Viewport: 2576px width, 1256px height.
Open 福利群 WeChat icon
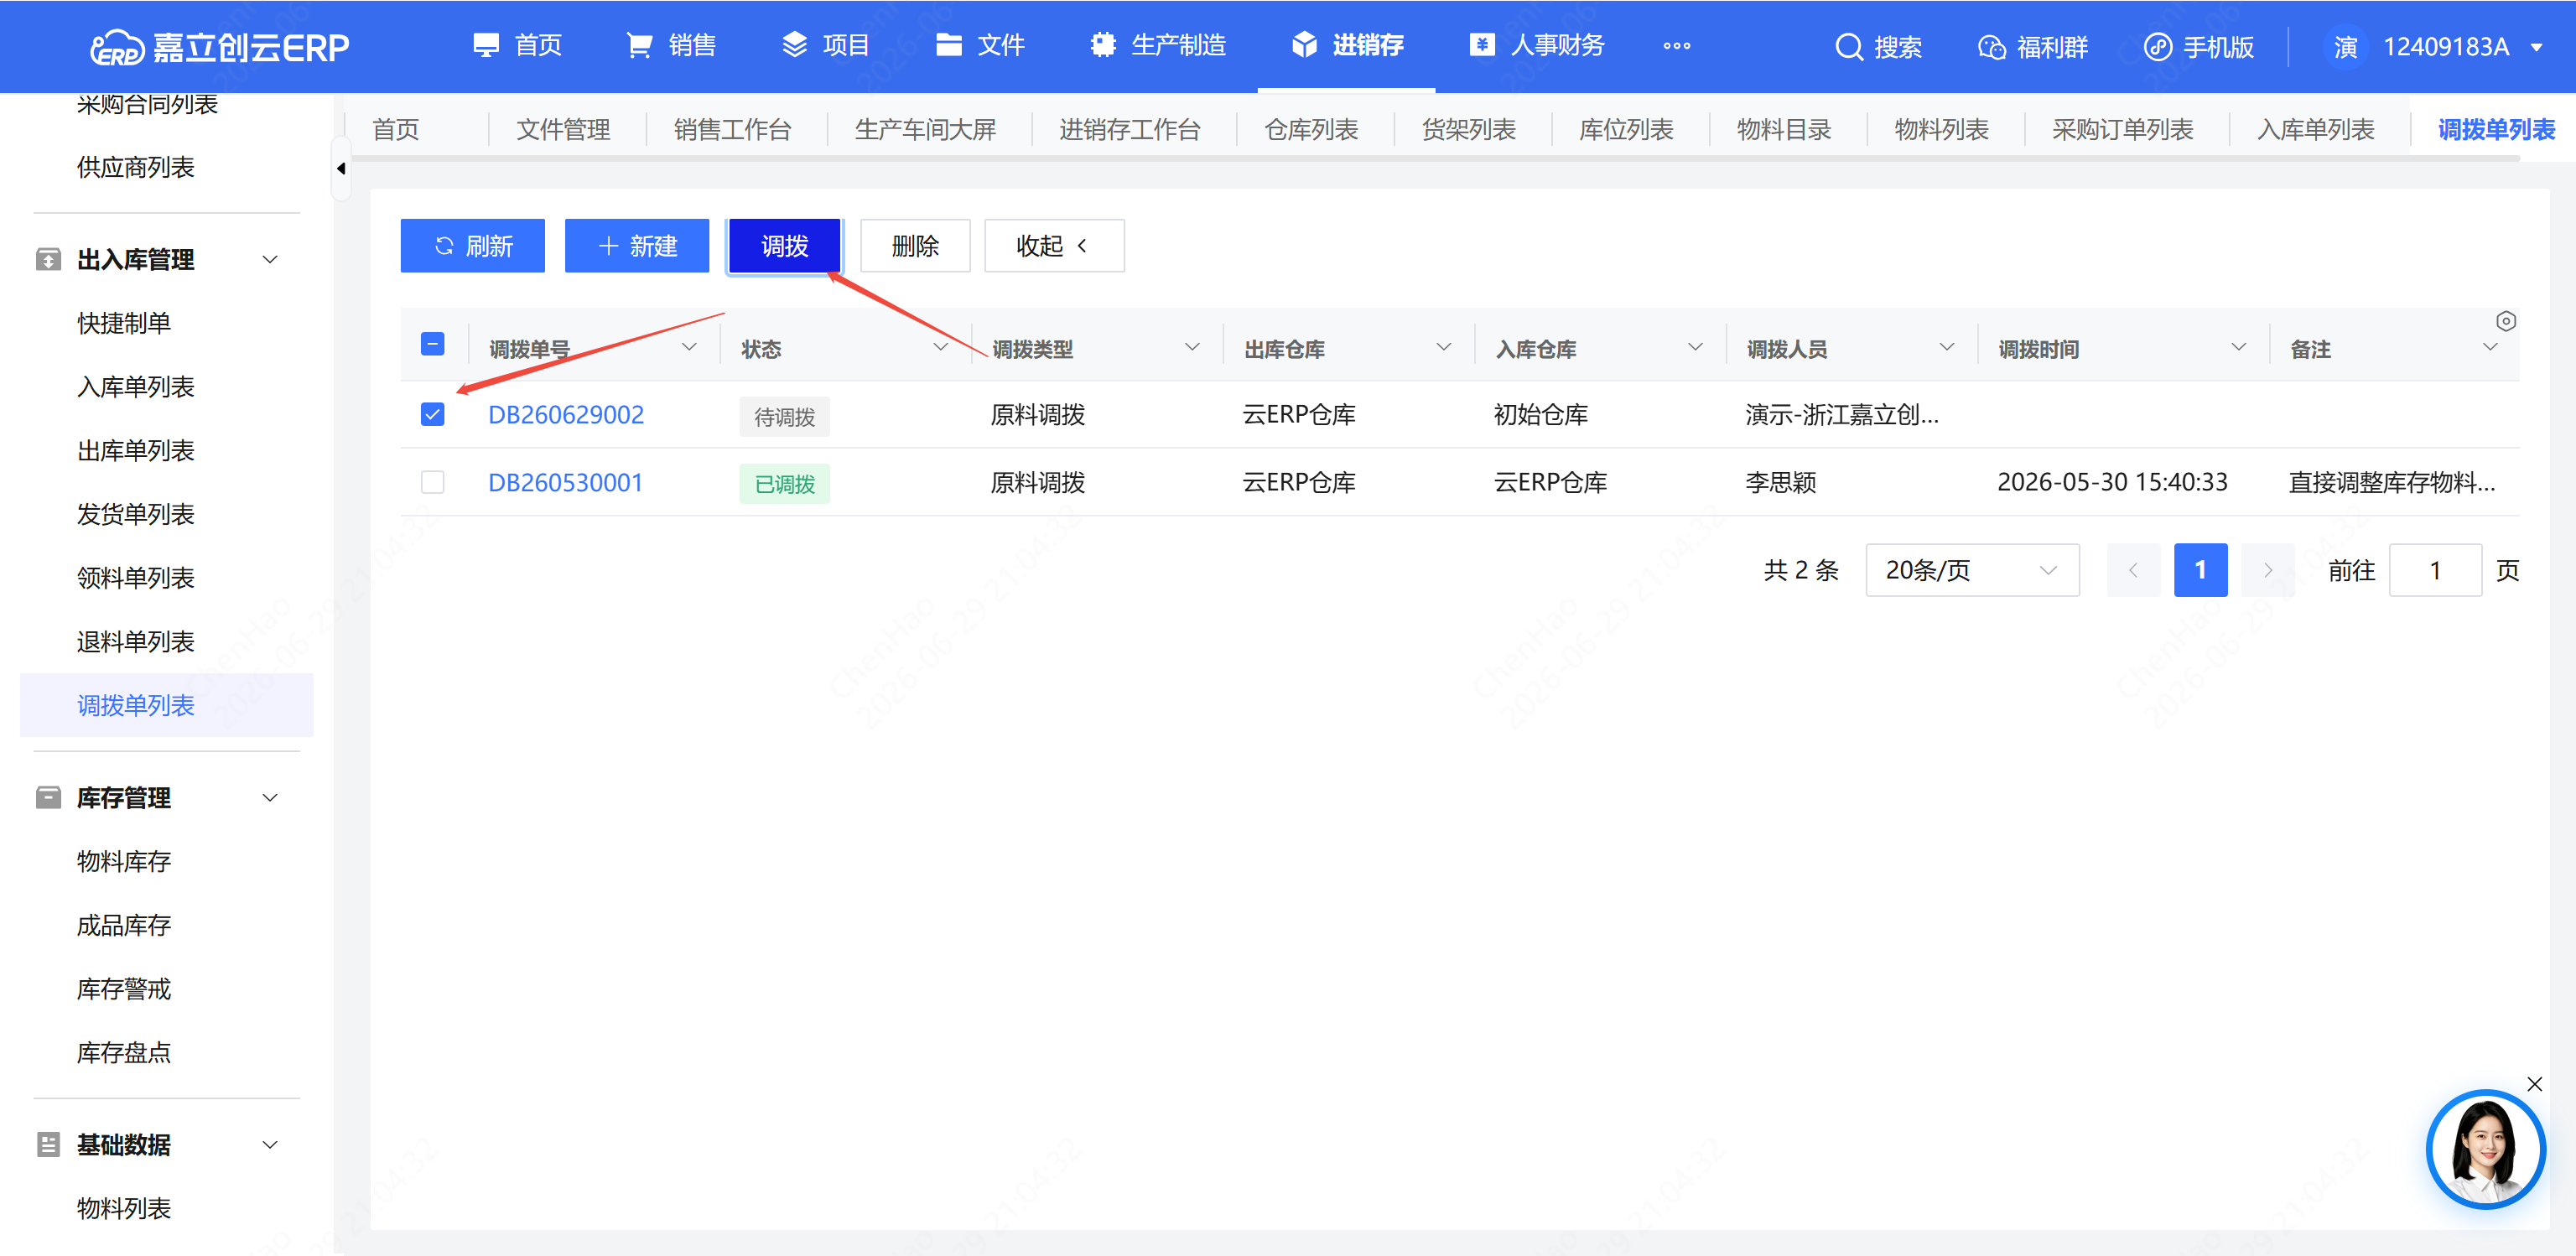(x=1992, y=47)
